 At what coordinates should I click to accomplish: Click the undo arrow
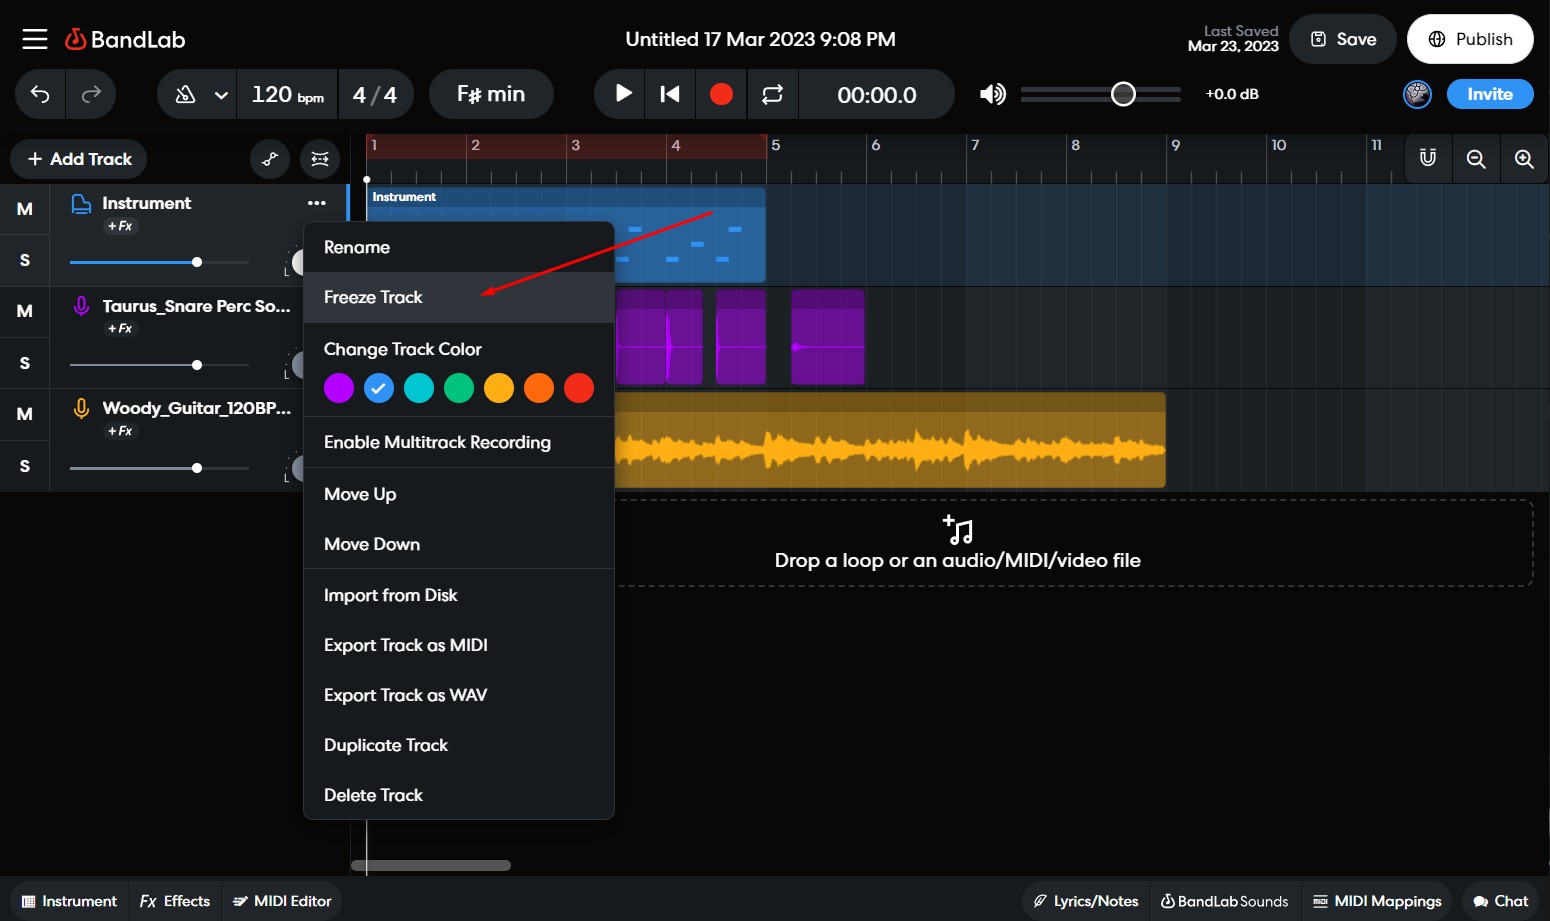(39, 93)
